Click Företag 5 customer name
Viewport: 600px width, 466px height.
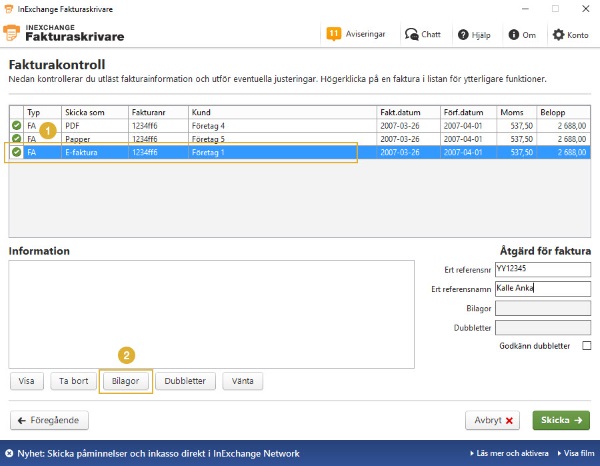coord(208,139)
